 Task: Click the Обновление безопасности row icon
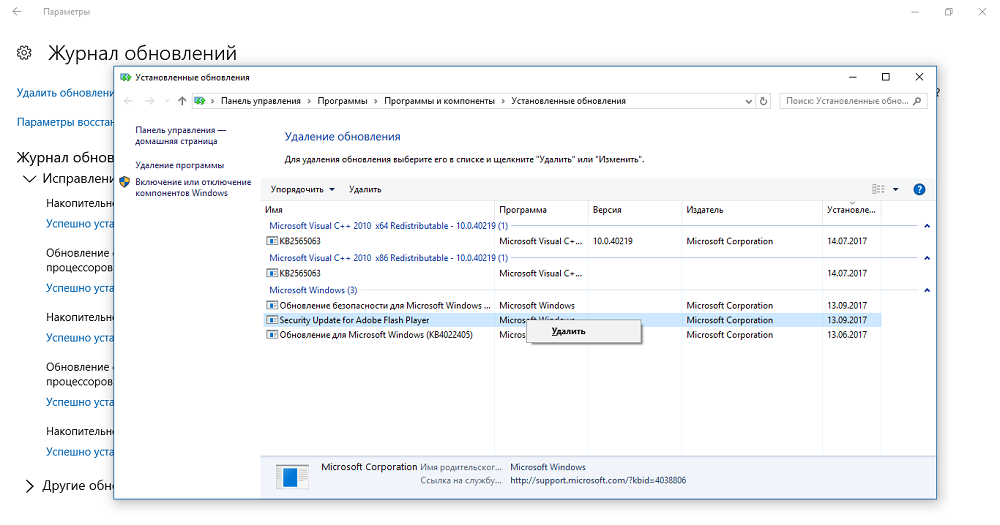coord(272,306)
